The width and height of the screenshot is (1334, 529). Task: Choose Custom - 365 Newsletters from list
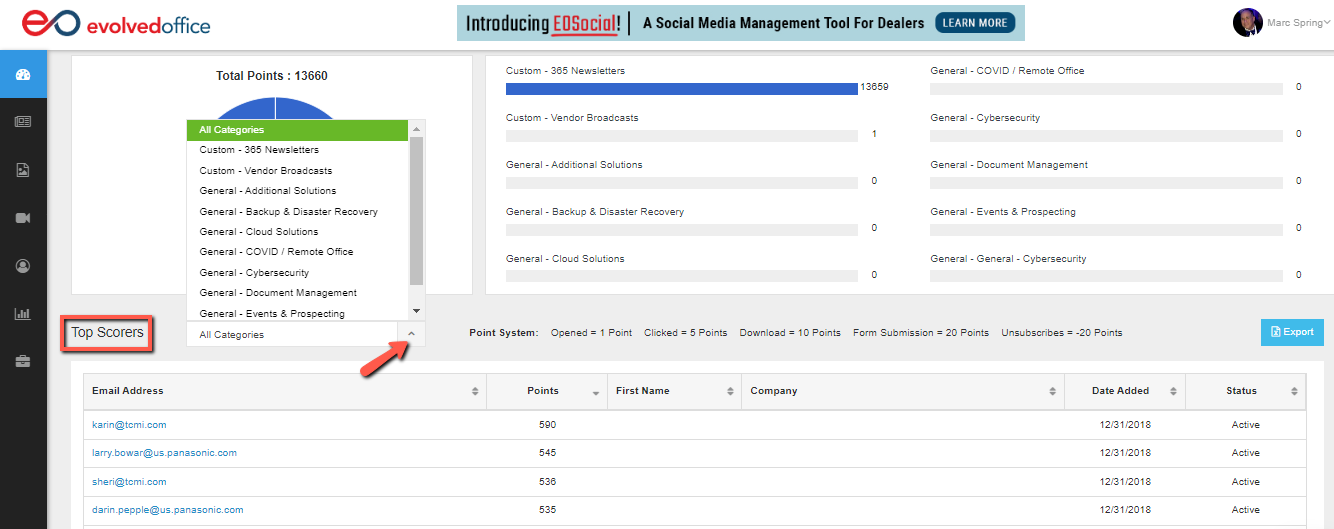point(297,150)
